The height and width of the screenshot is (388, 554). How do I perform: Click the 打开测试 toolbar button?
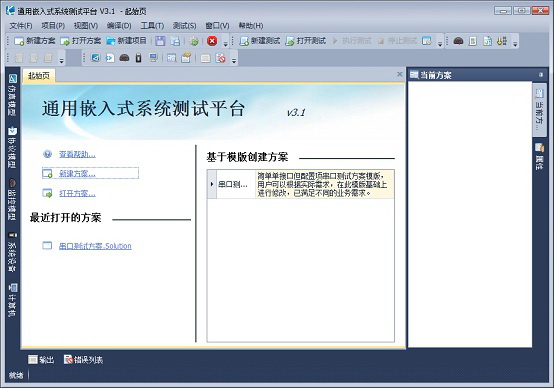(x=305, y=41)
